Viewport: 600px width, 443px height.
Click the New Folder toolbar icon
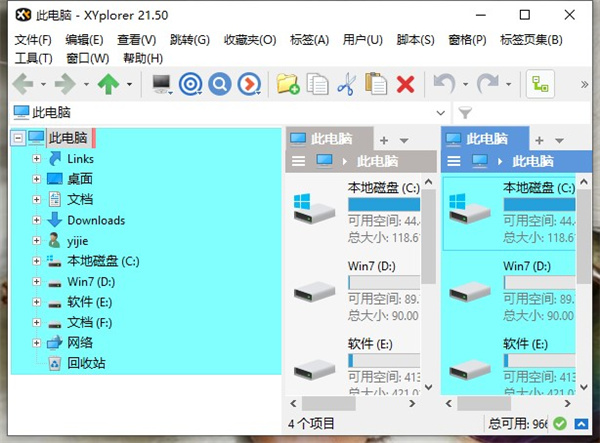(x=288, y=85)
